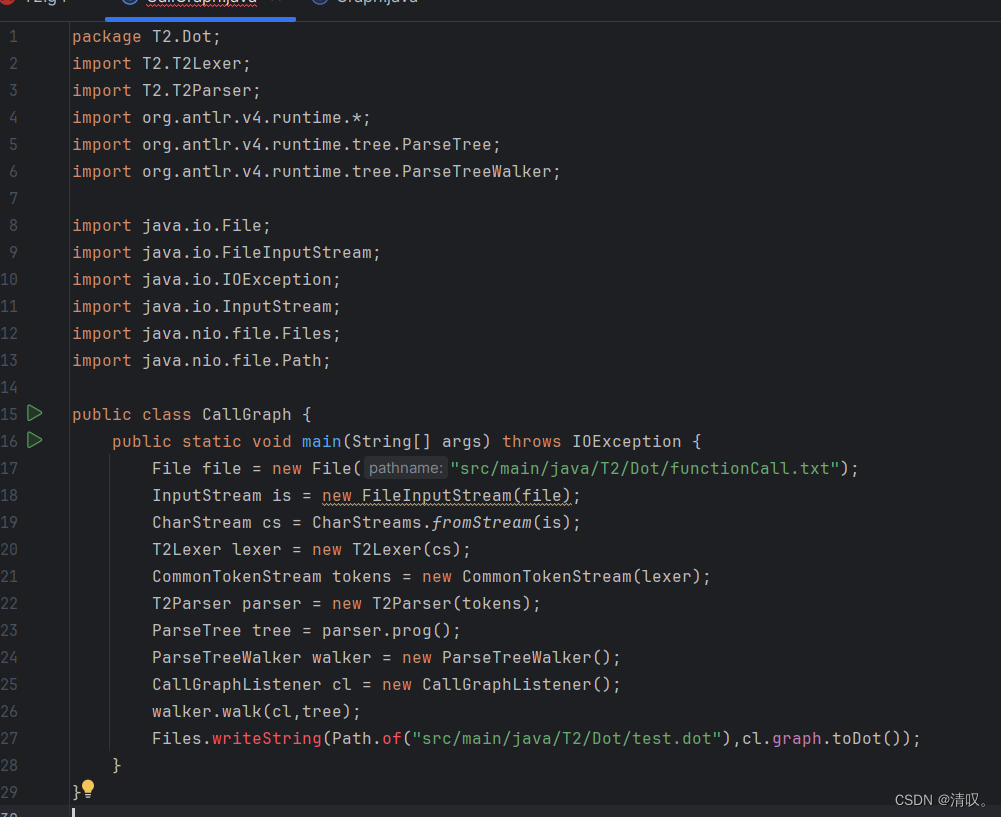Run the main method from gutter icon
1001x817 pixels.
(34, 440)
